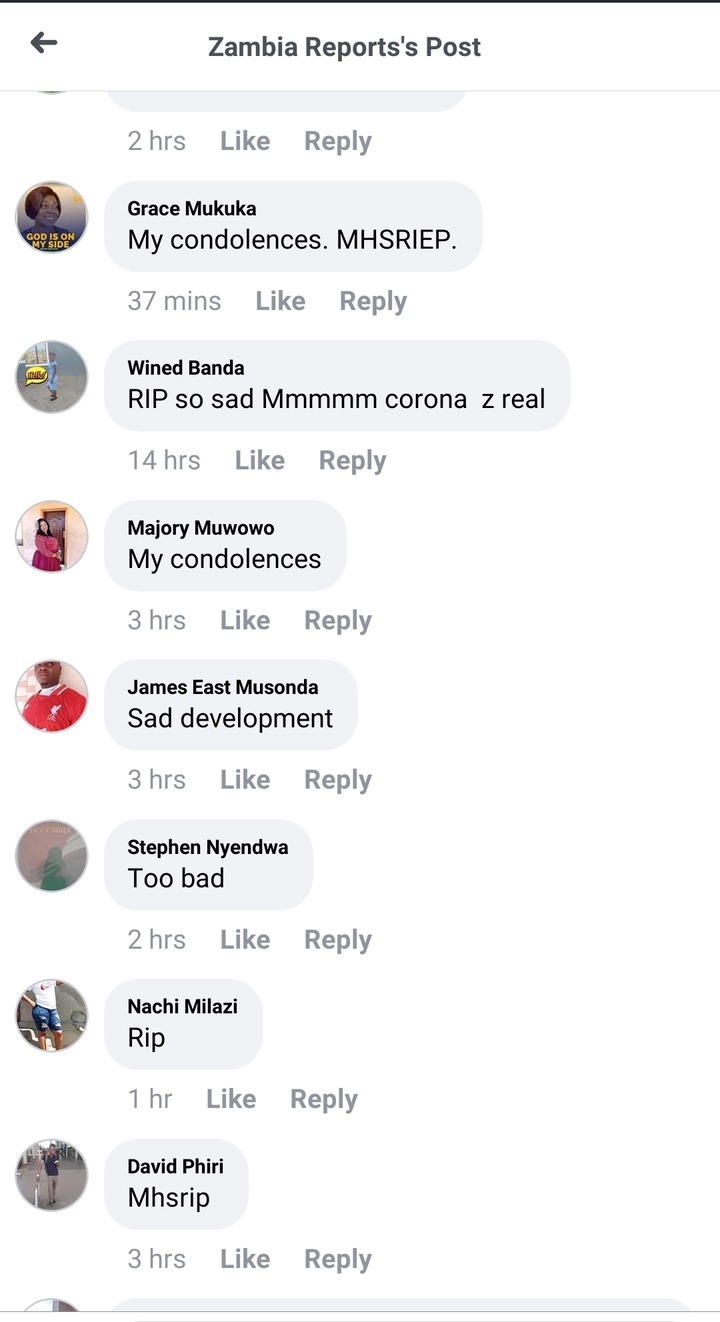This screenshot has height=1322, width=720.
Task: Open Stephen Nyendwa's profile picture
Action: [52, 856]
